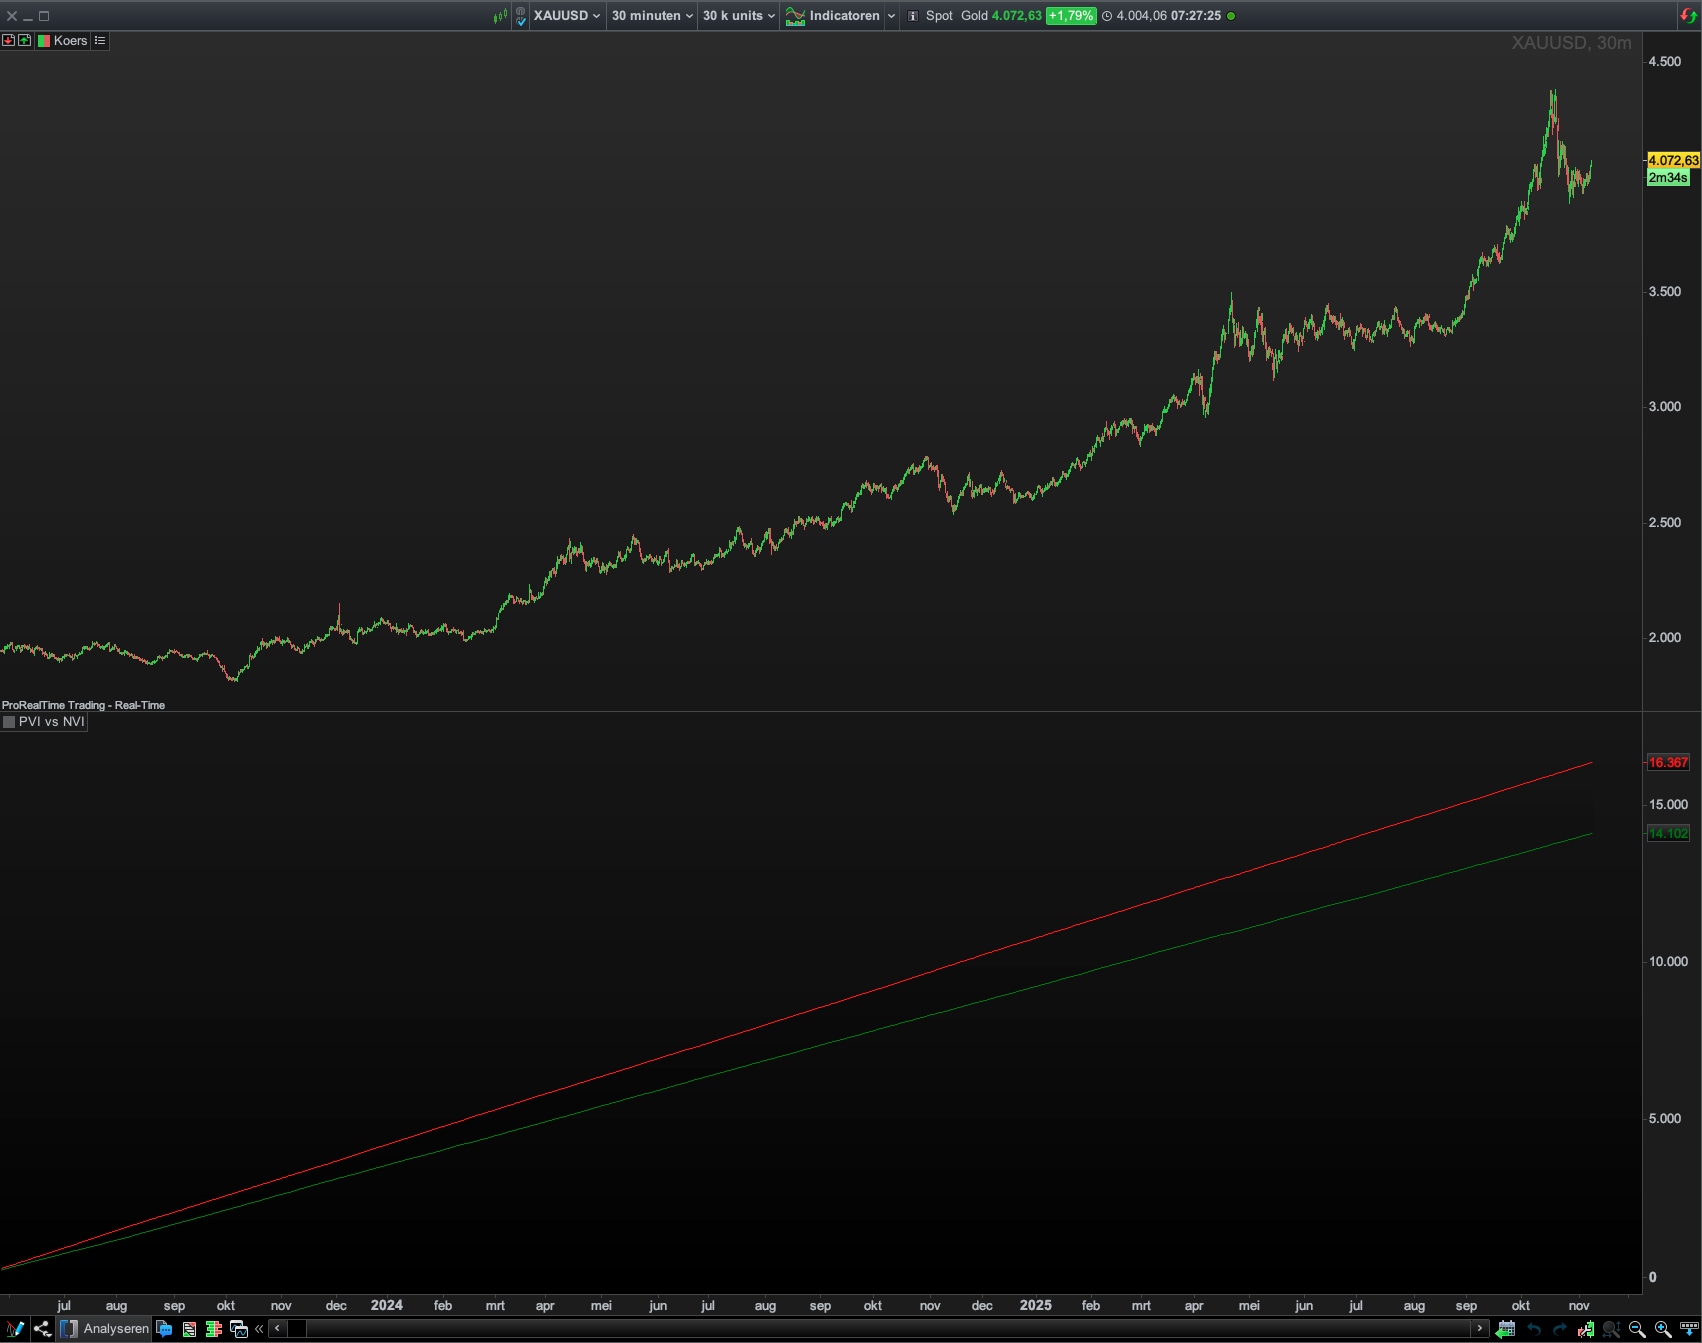The width and height of the screenshot is (1702, 1343).
Task: Click the gray color box beside PVI vs NVI
Action: click(x=9, y=722)
